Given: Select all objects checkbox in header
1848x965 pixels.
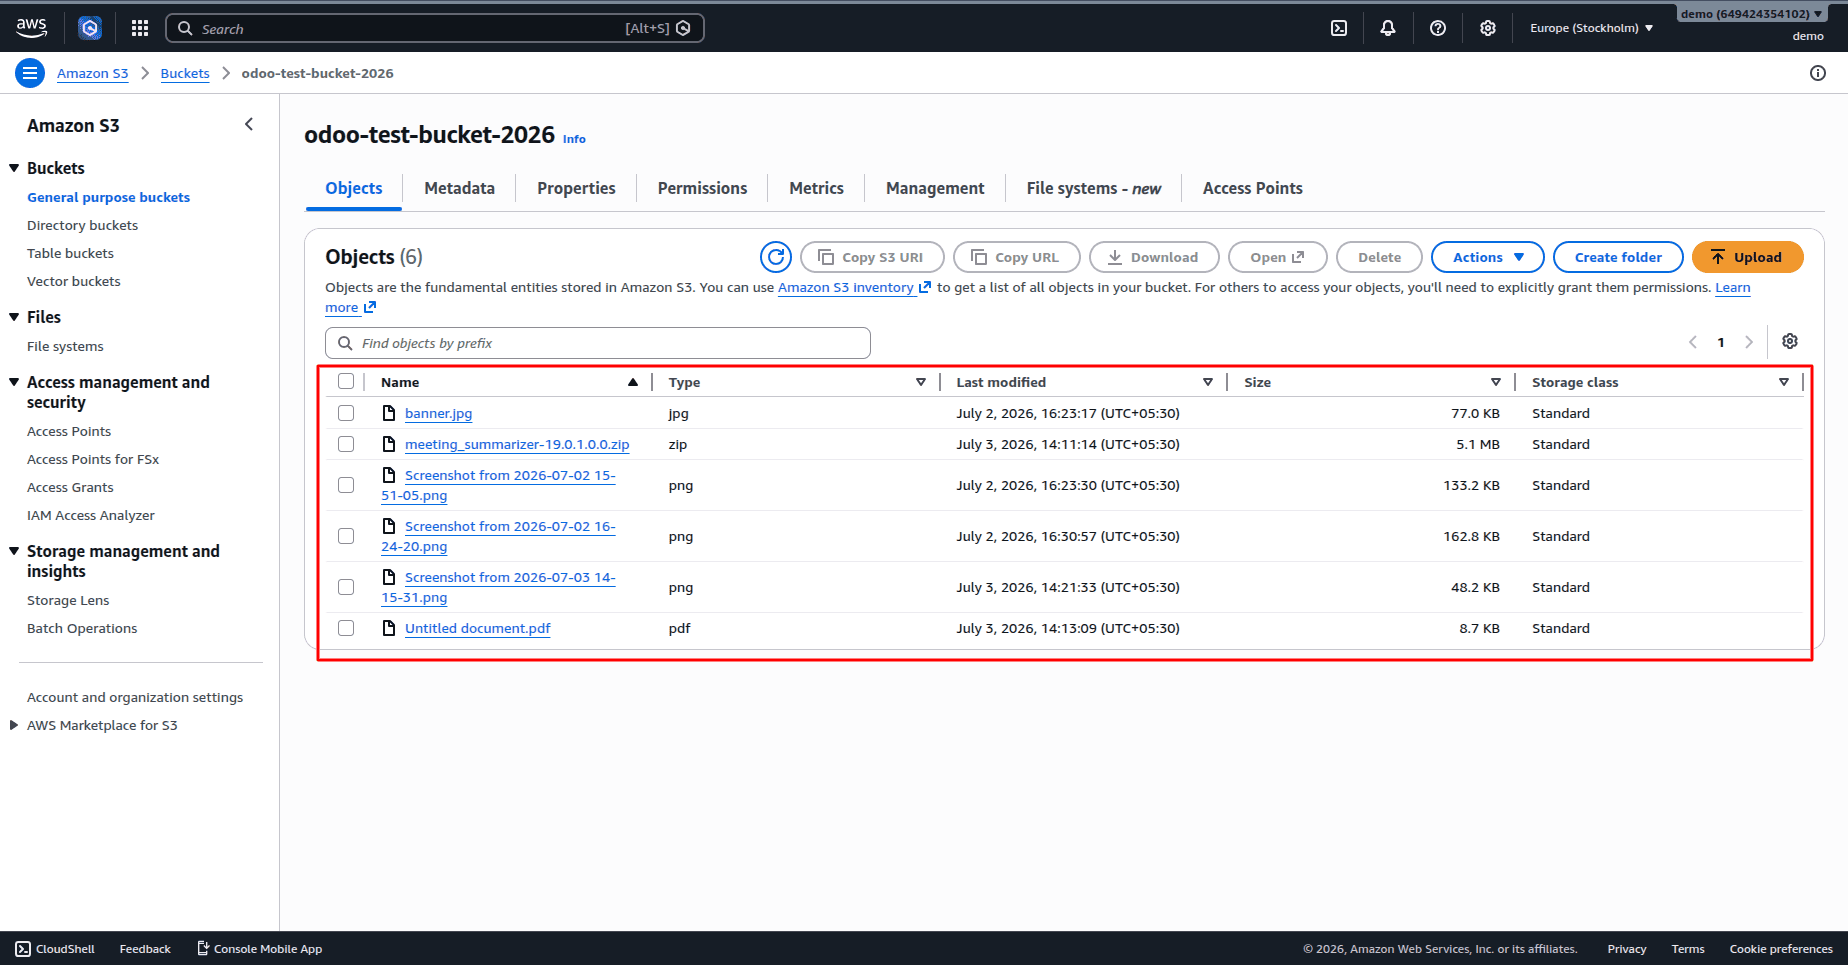Looking at the screenshot, I should pyautogui.click(x=346, y=381).
